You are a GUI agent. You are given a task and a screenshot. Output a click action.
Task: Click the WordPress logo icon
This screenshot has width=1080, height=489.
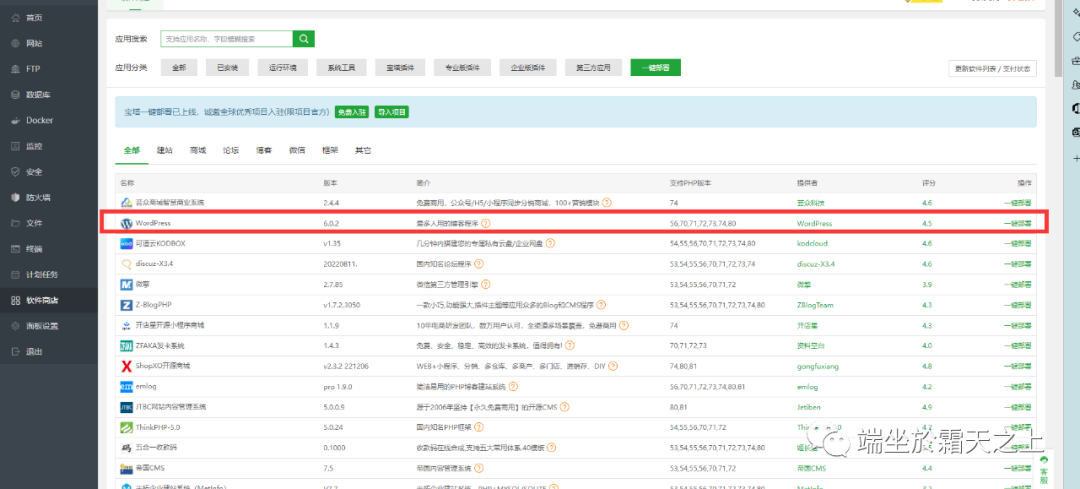(126, 223)
